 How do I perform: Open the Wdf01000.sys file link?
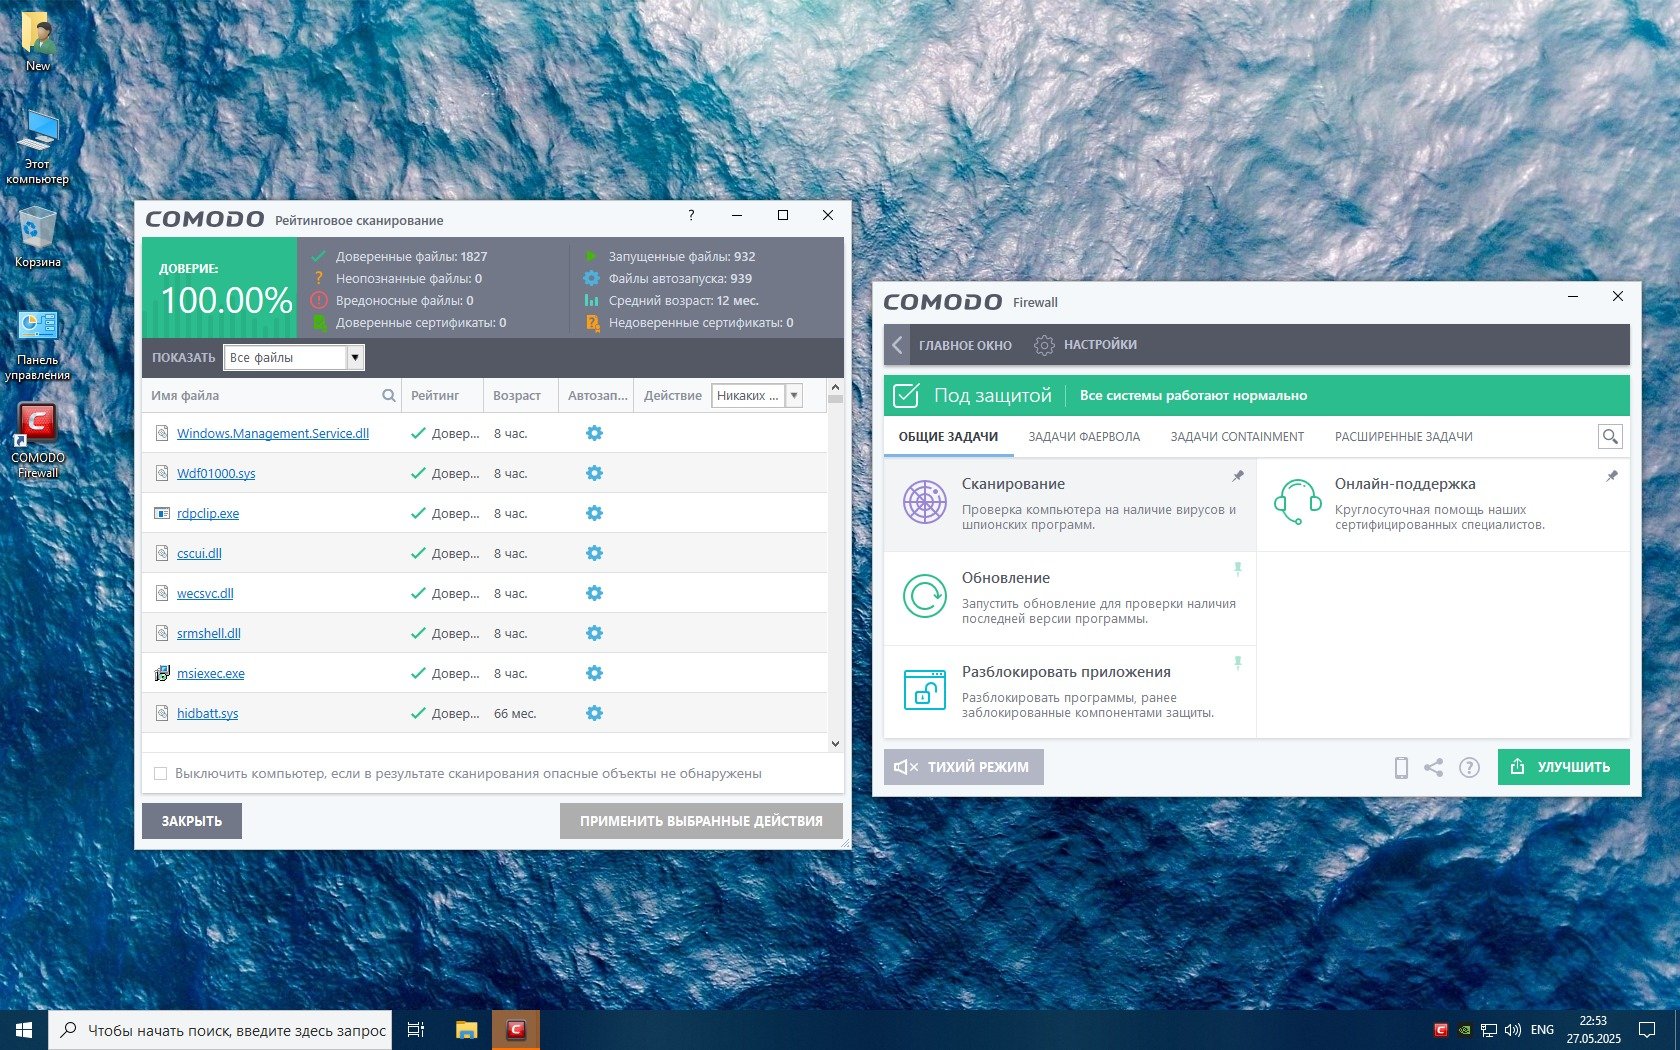point(216,473)
